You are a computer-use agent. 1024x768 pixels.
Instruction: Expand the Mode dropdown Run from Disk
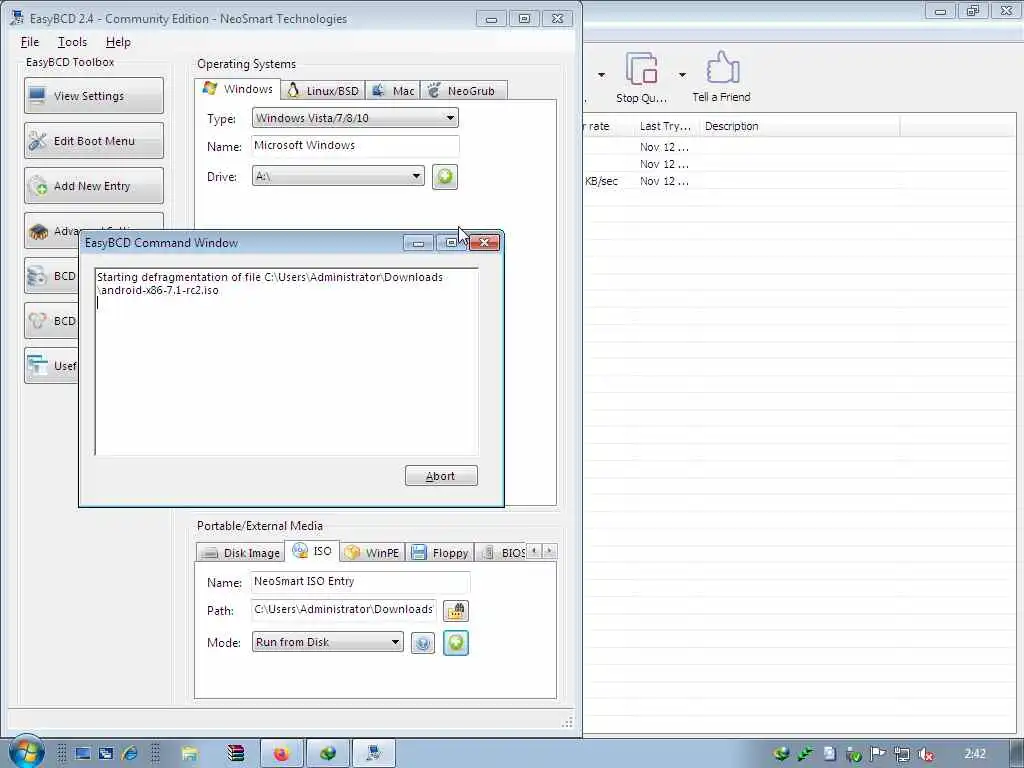(328, 642)
